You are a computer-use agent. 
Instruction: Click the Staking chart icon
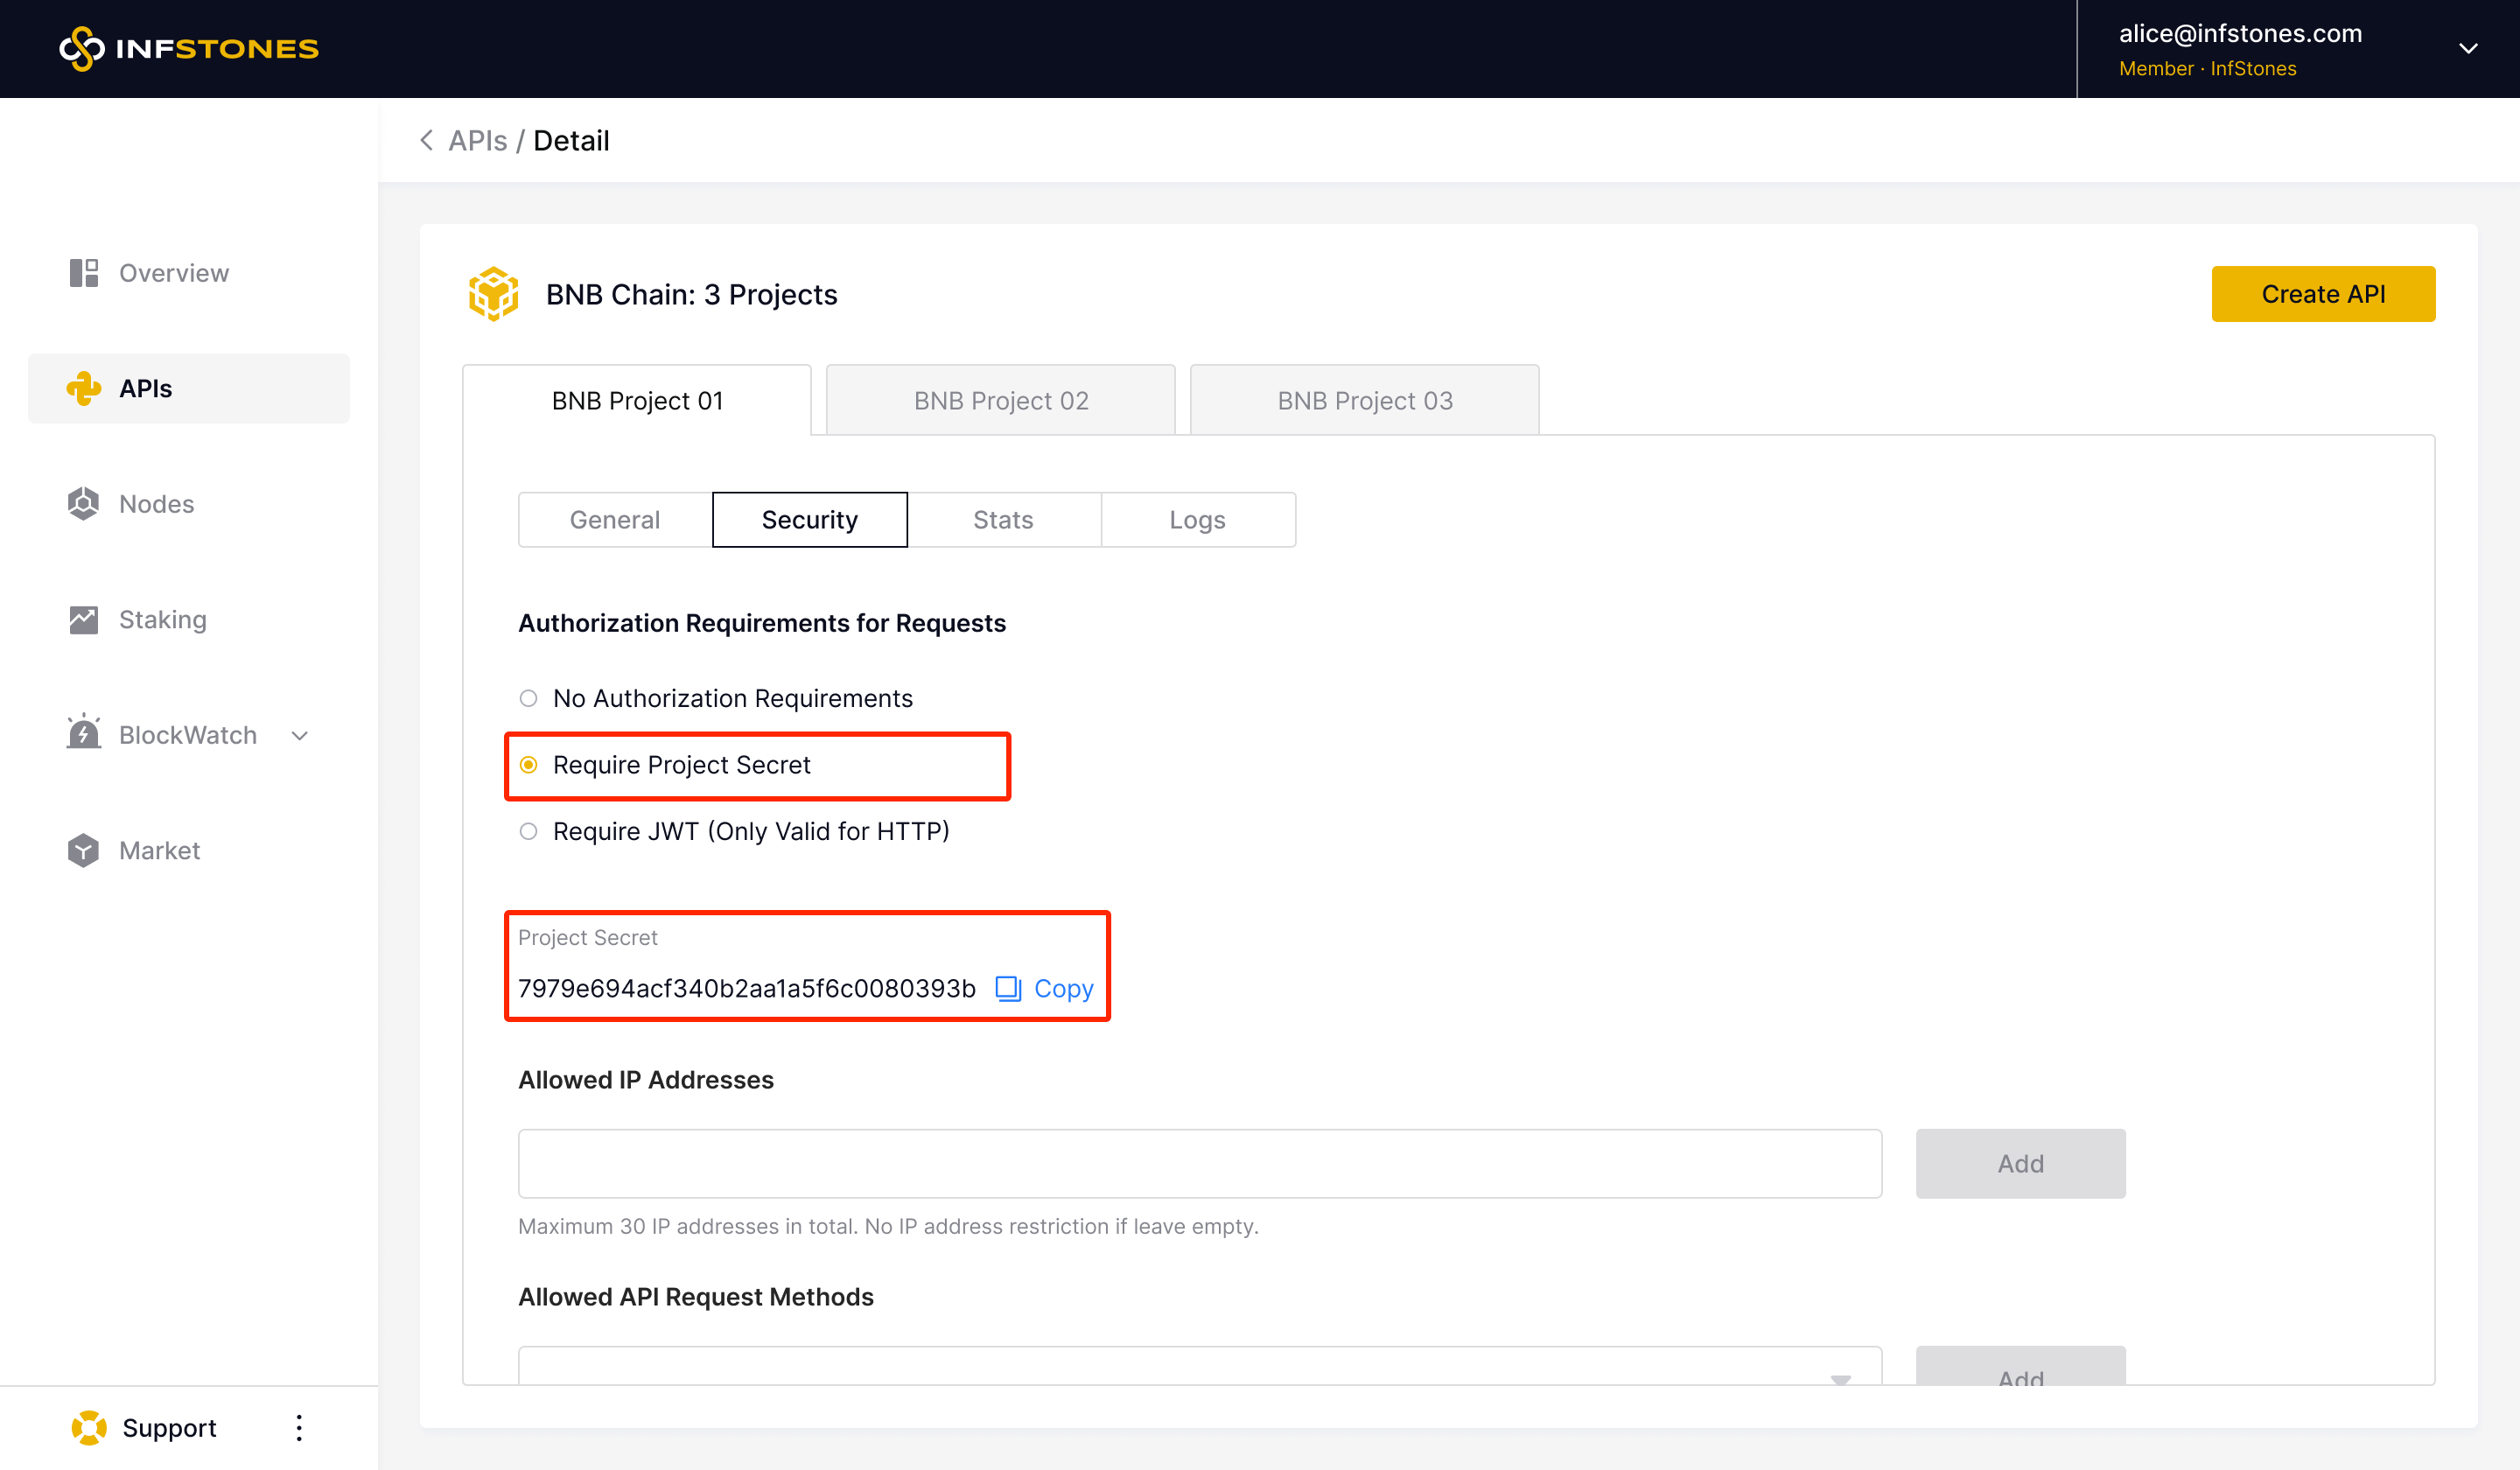(x=84, y=620)
